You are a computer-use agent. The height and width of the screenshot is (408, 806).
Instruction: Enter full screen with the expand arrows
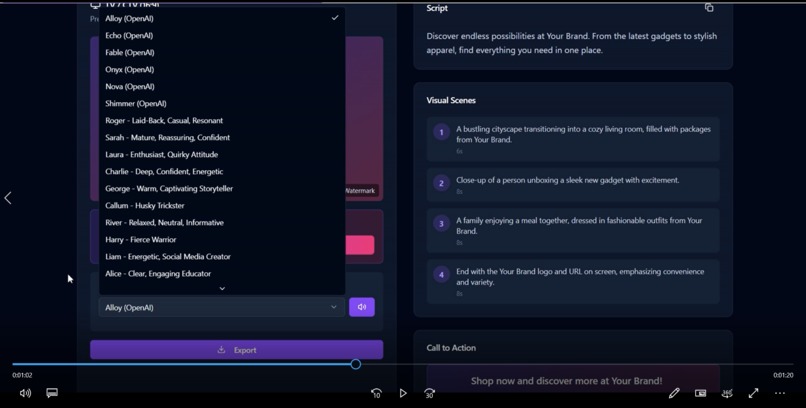tap(754, 393)
